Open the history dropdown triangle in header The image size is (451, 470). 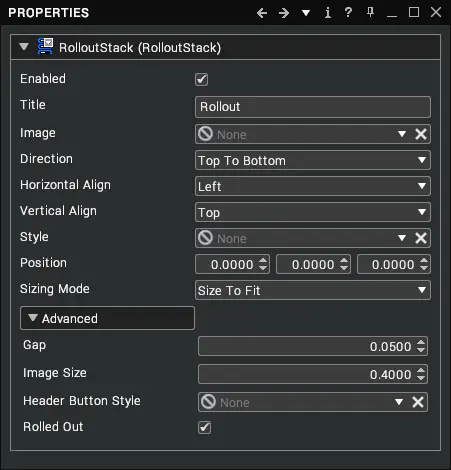(306, 13)
